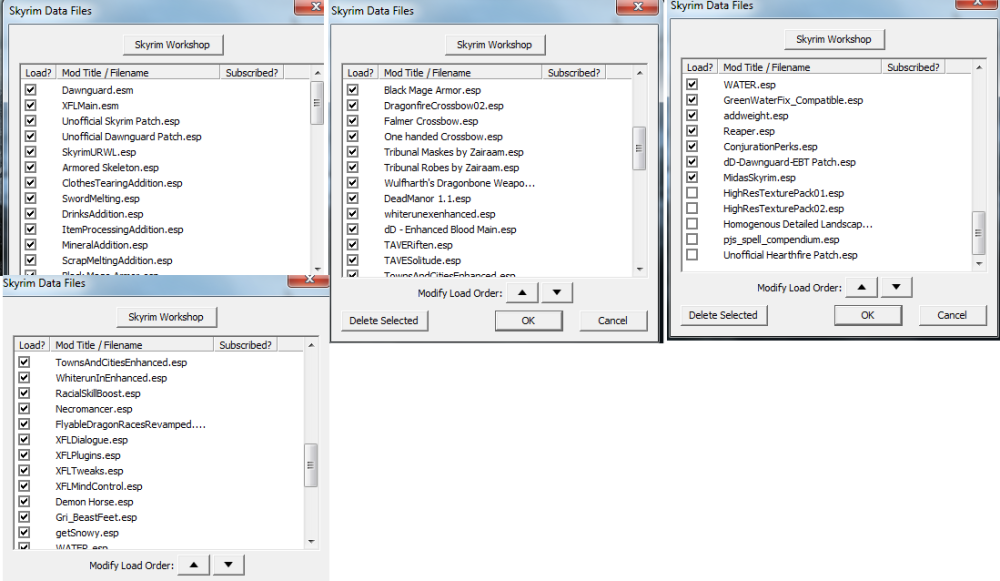The width and height of the screenshot is (1000, 581).
Task: Close the top-middle Skyrim Data Files window
Action: click(638, 6)
